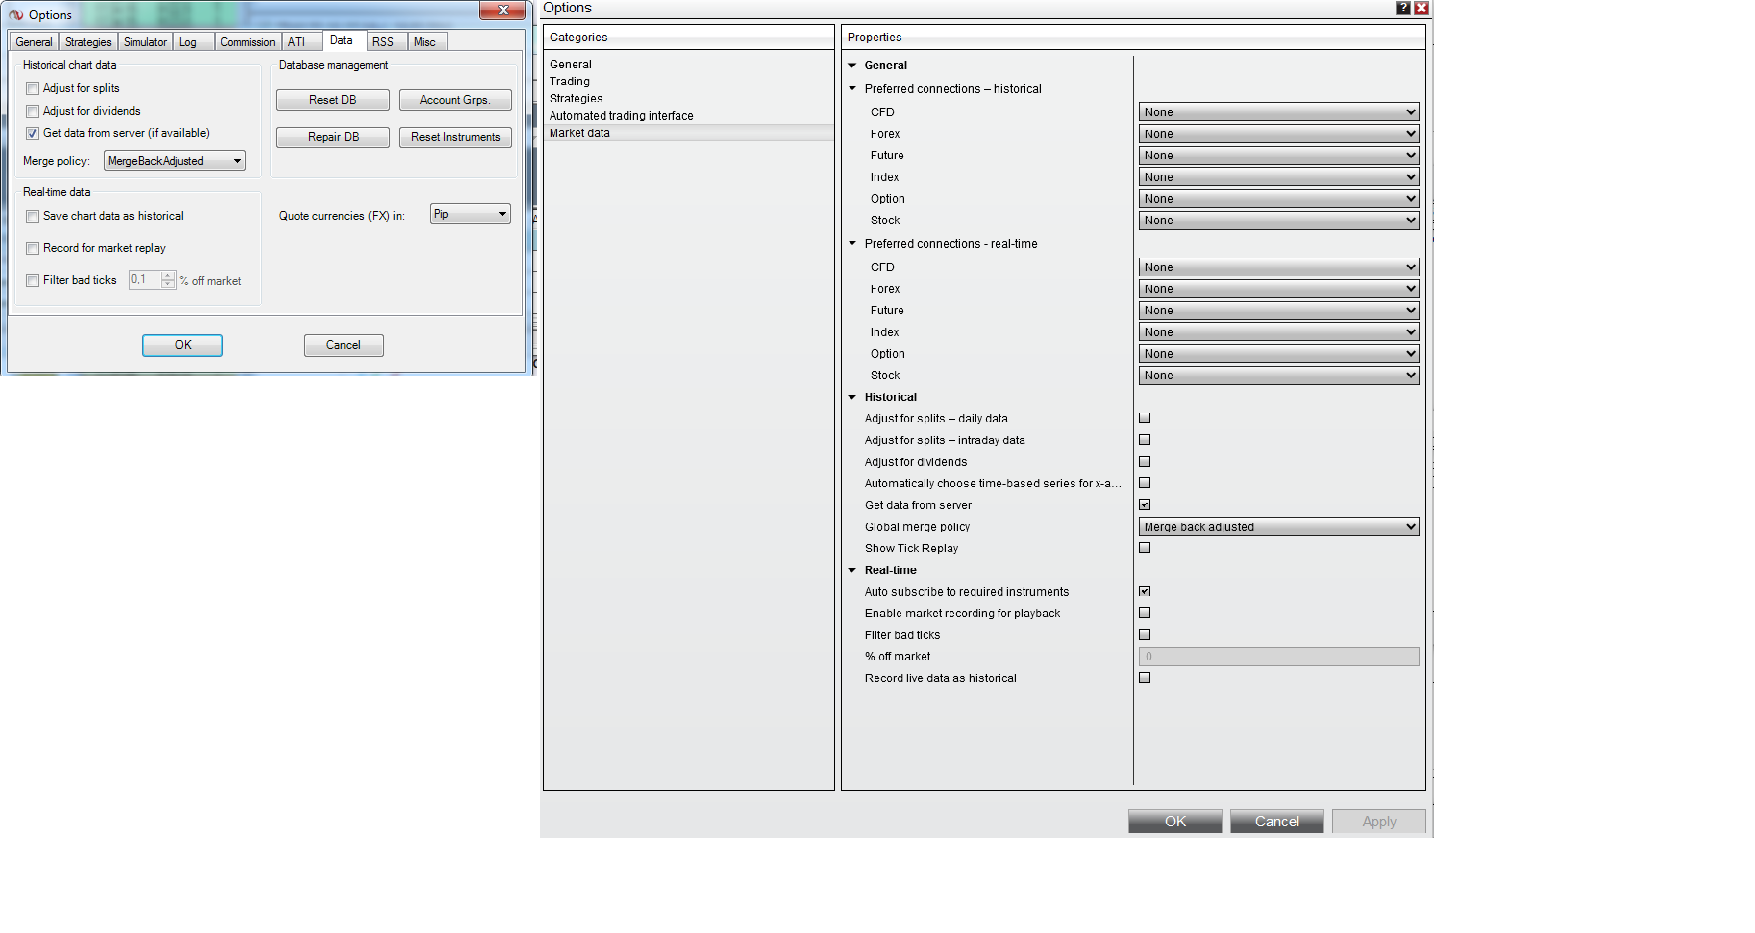Check Adjust for dividends in Properties panel
Image resolution: width=1755 pixels, height=933 pixels.
tap(1145, 462)
